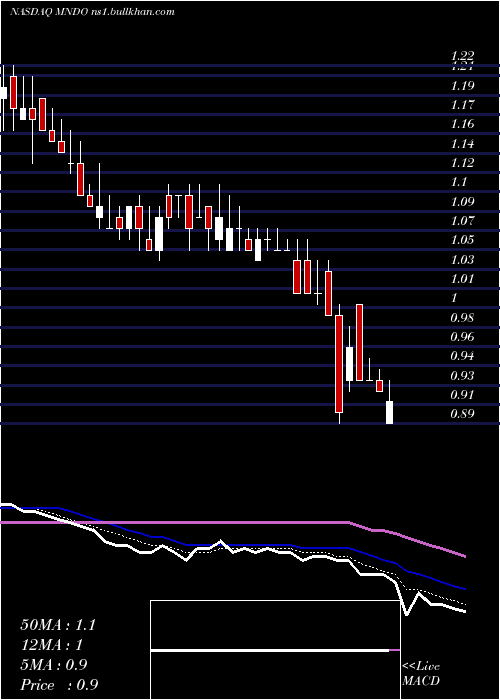The width and height of the screenshot is (500, 700).
Task: Click the 1.16 price axis label
Action: (462, 125)
